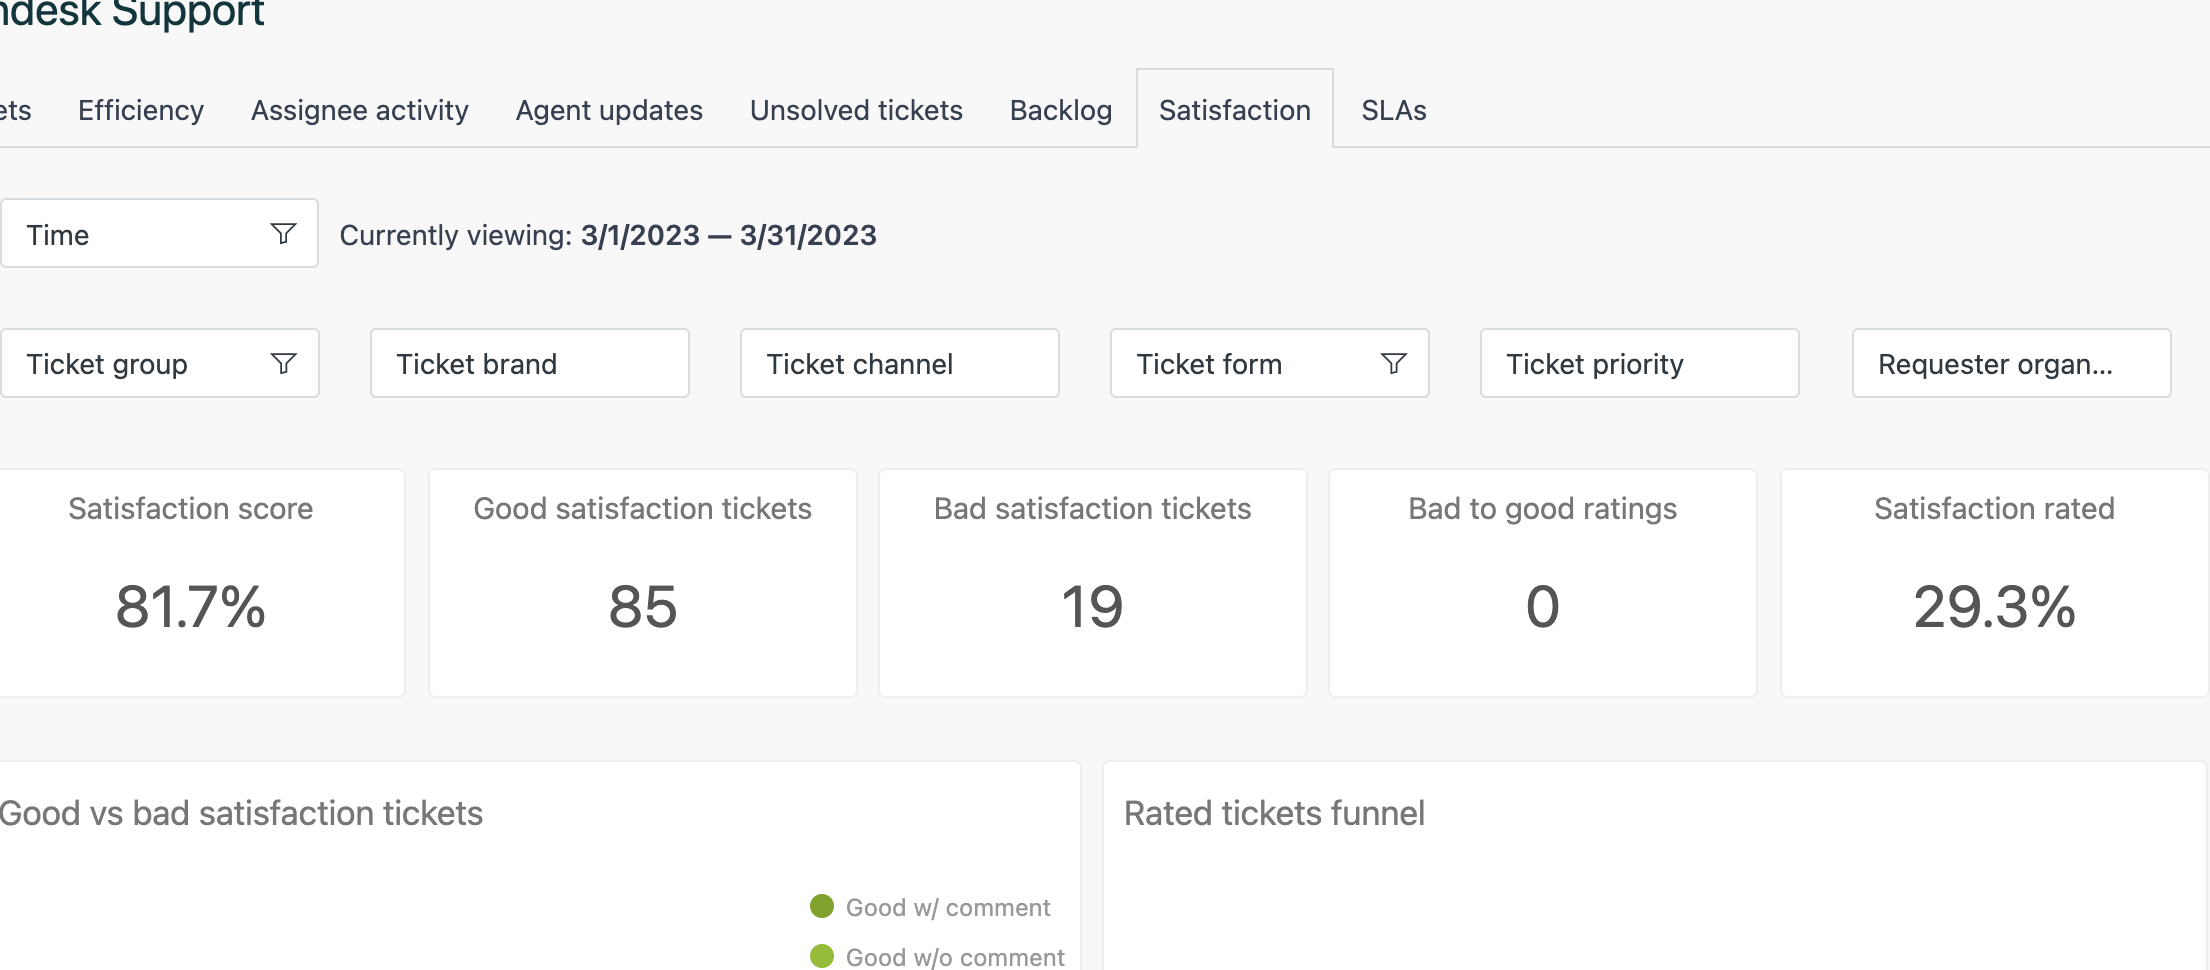Click the date range 3/1/2023 — 3/31/2023
Screen dimensions: 2210x970
coord(728,235)
